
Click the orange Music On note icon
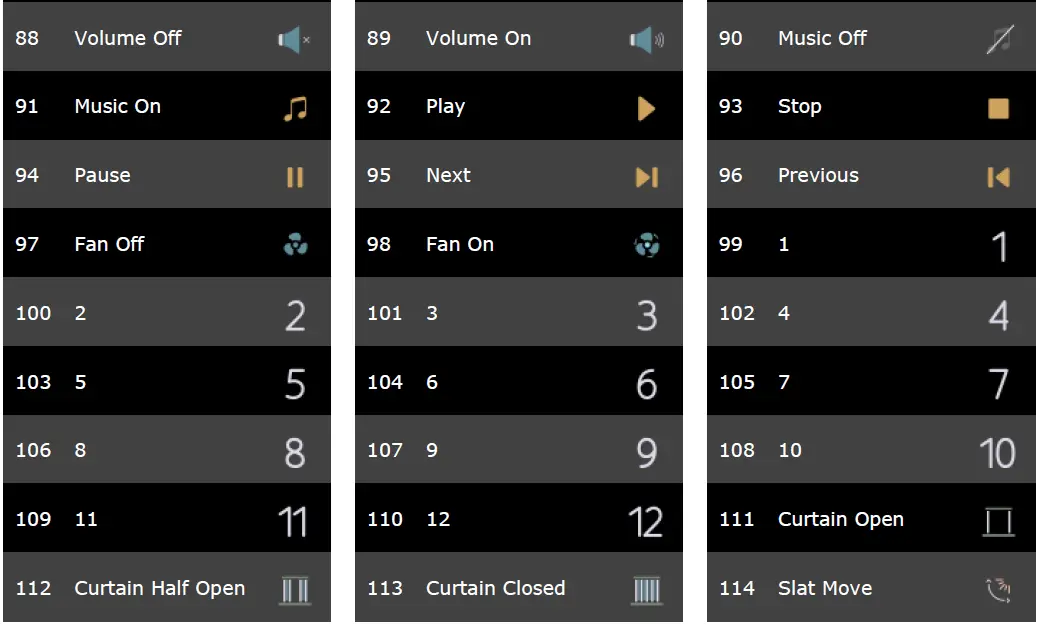(295, 108)
